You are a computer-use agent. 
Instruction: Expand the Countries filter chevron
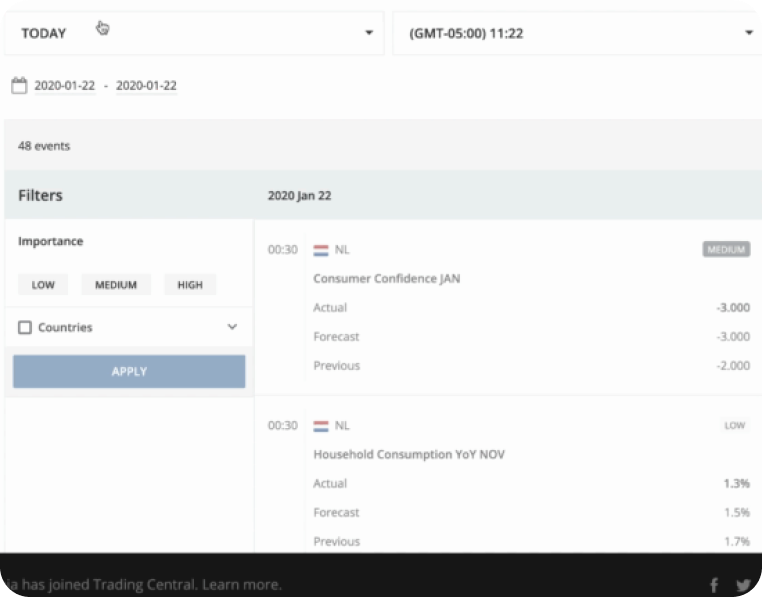pyautogui.click(x=232, y=328)
